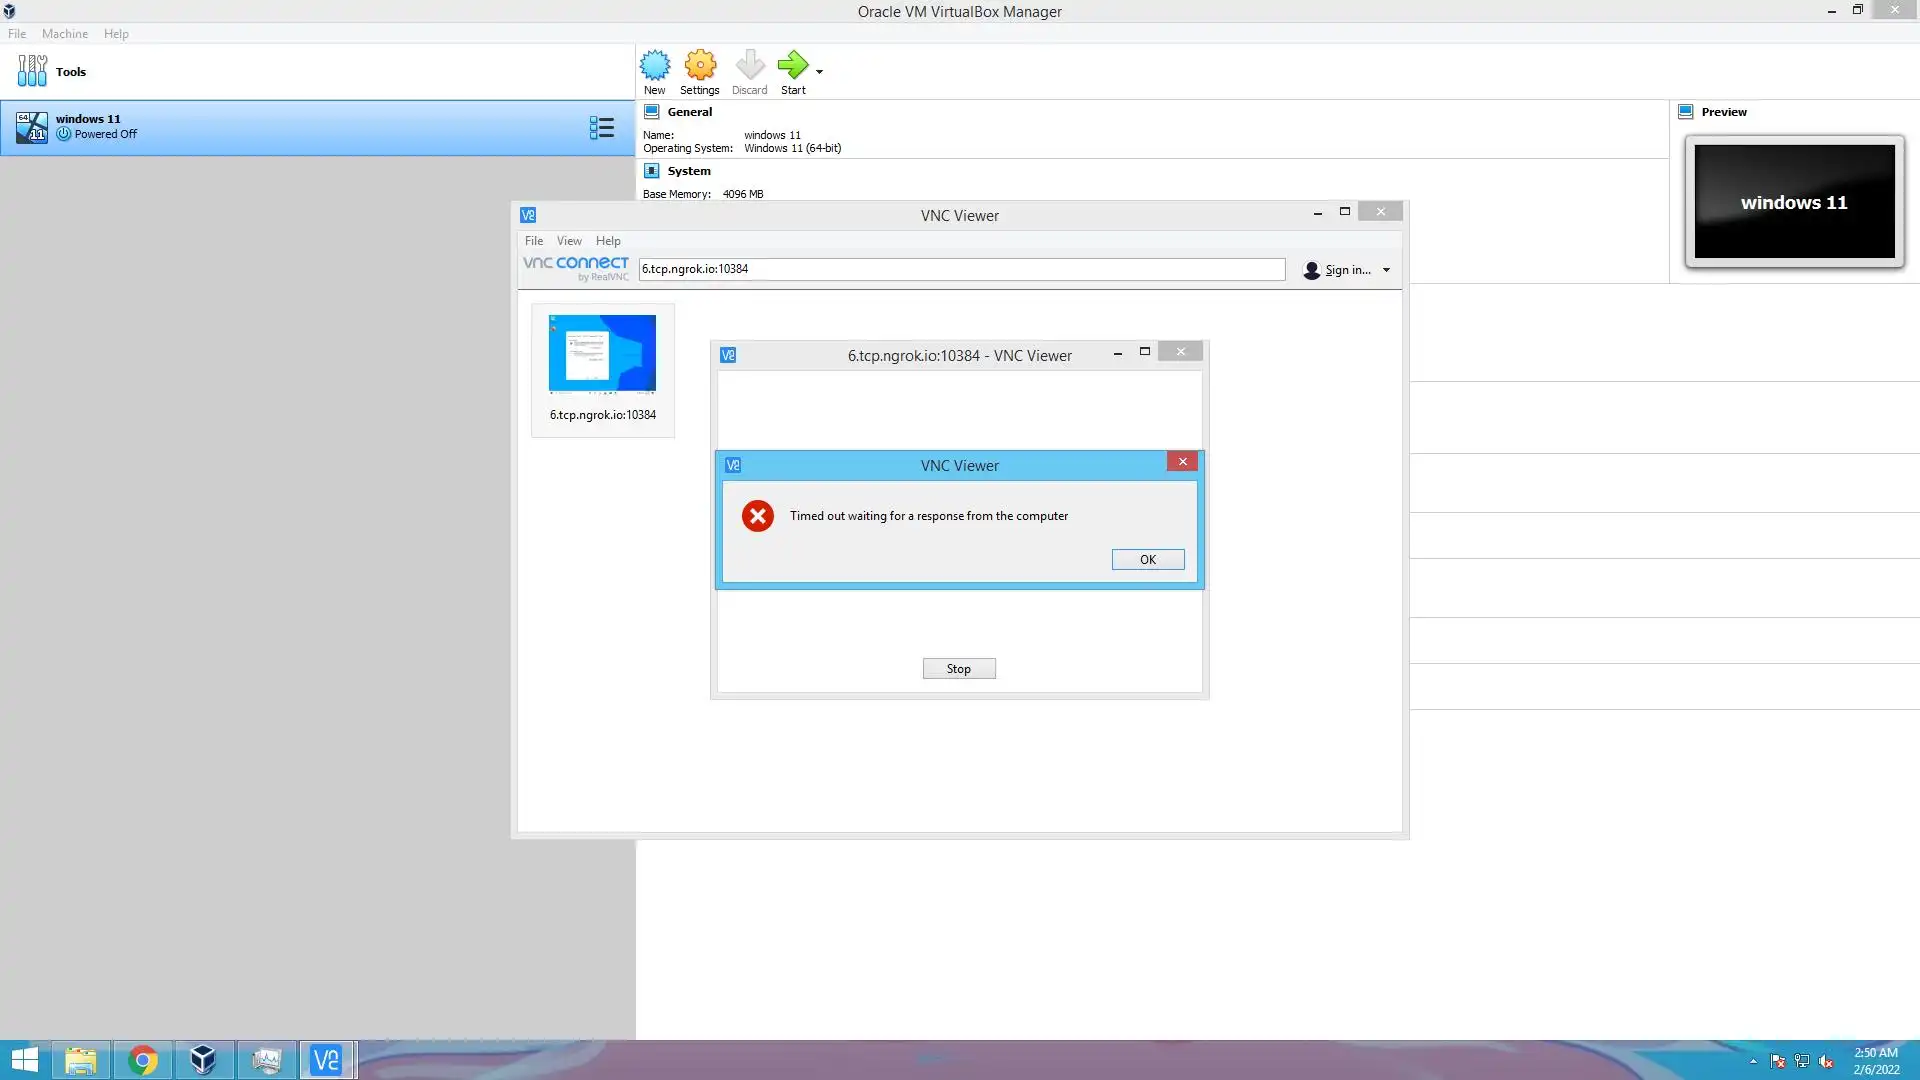The width and height of the screenshot is (1920, 1080).
Task: Collapse the General section header
Action: tap(689, 112)
